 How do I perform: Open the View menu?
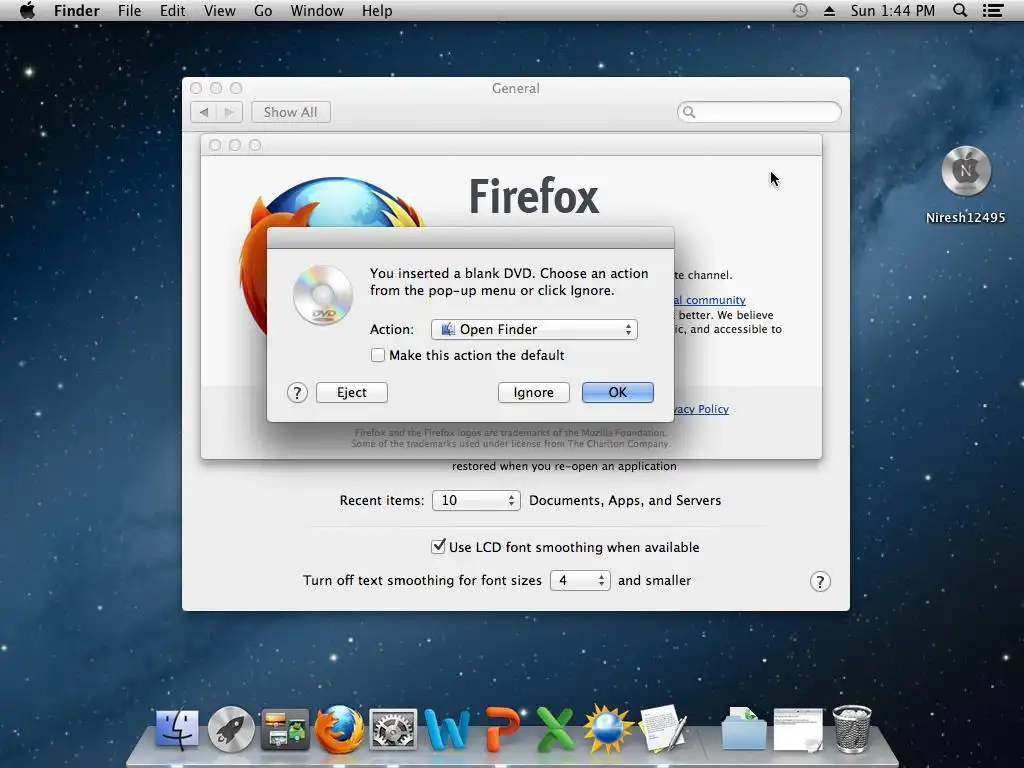[x=219, y=10]
